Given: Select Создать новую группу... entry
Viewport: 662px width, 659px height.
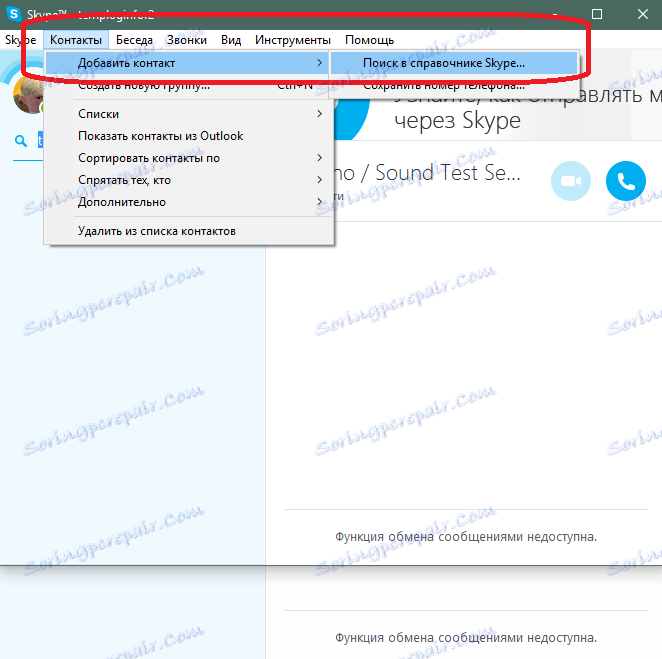Looking at the screenshot, I should click(186, 85).
